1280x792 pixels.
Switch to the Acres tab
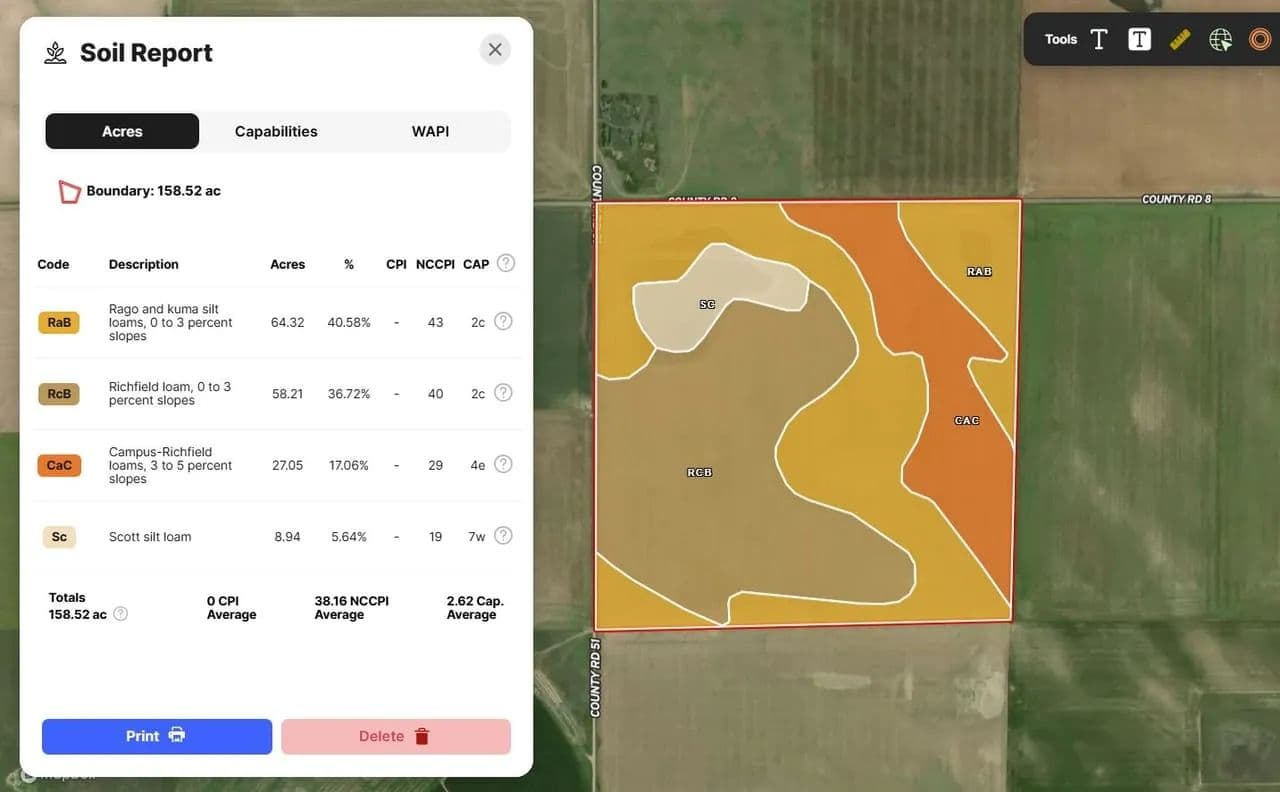coord(122,131)
